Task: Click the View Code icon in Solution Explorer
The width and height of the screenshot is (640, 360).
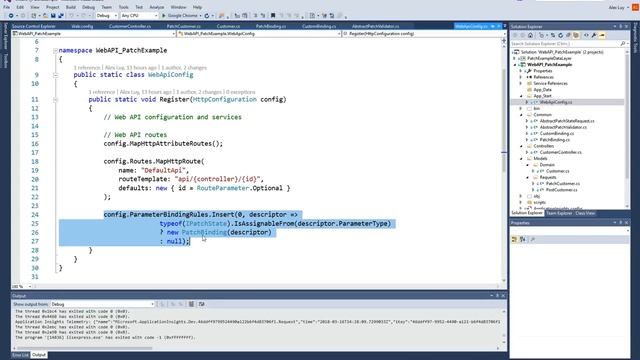Action: (x=586, y=36)
